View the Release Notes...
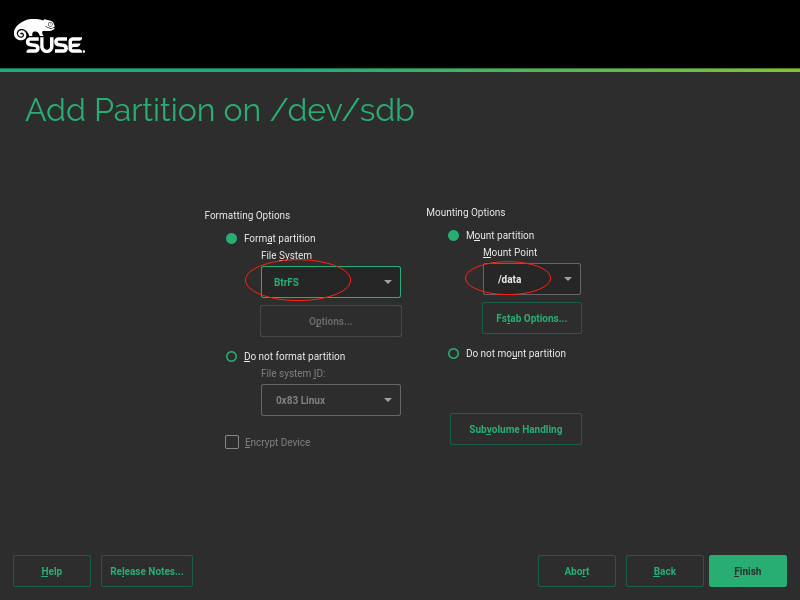The width and height of the screenshot is (800, 600). (146, 571)
